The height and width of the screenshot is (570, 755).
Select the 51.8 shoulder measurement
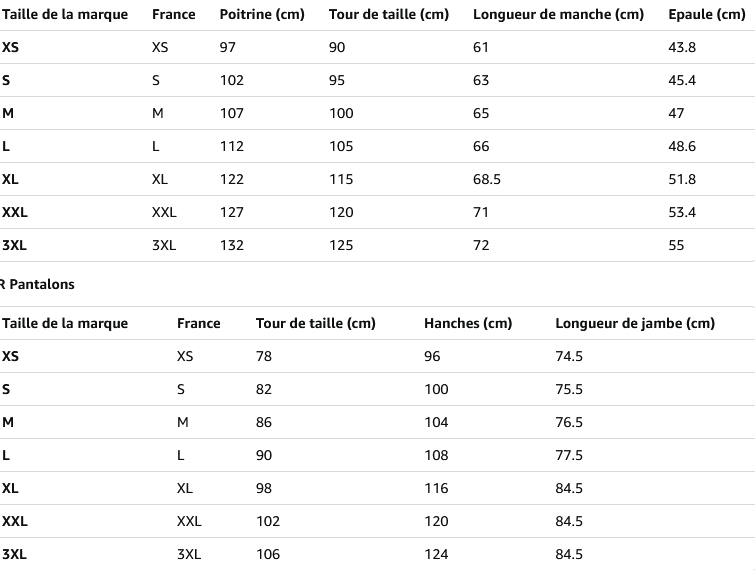[x=682, y=179]
